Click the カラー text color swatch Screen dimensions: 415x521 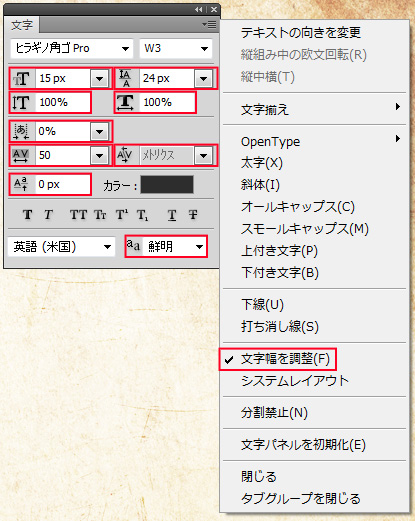point(167,185)
